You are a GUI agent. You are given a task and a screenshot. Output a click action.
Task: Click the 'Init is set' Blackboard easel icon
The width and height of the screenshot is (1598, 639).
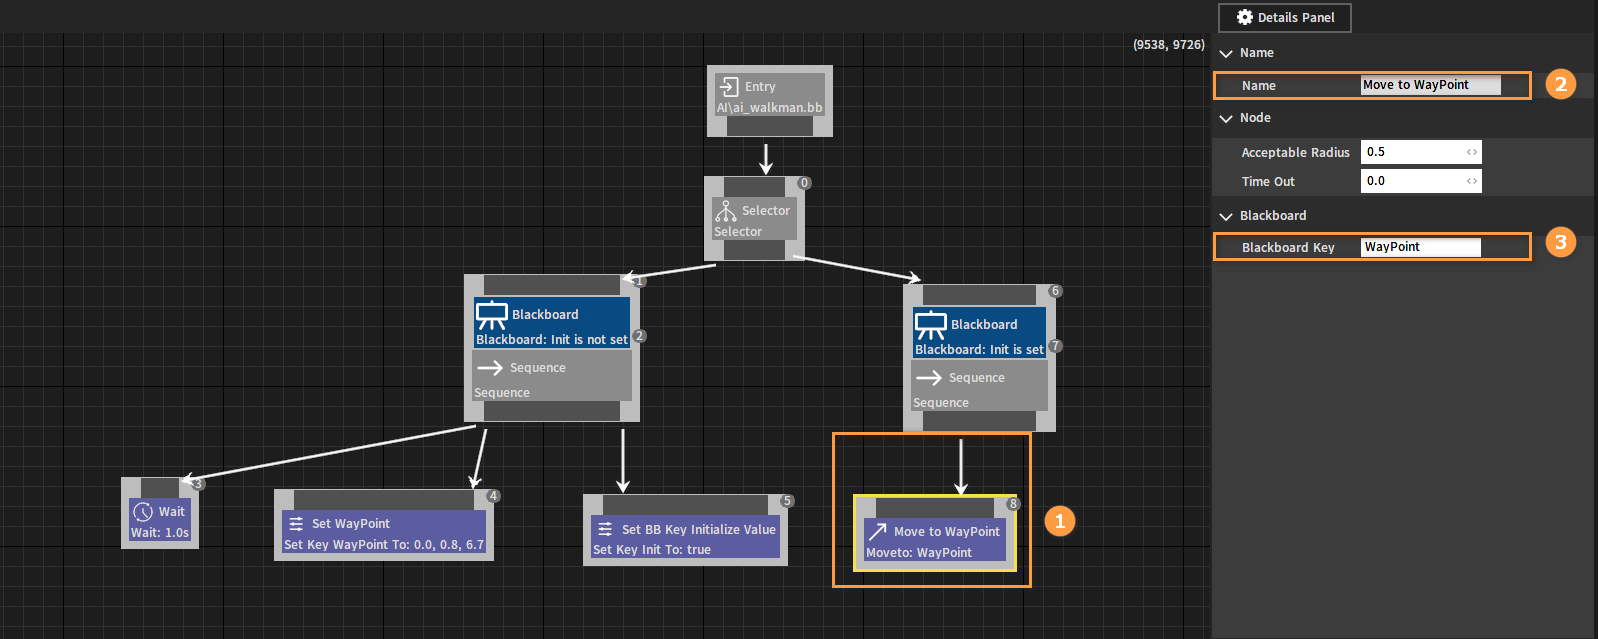tap(930, 325)
